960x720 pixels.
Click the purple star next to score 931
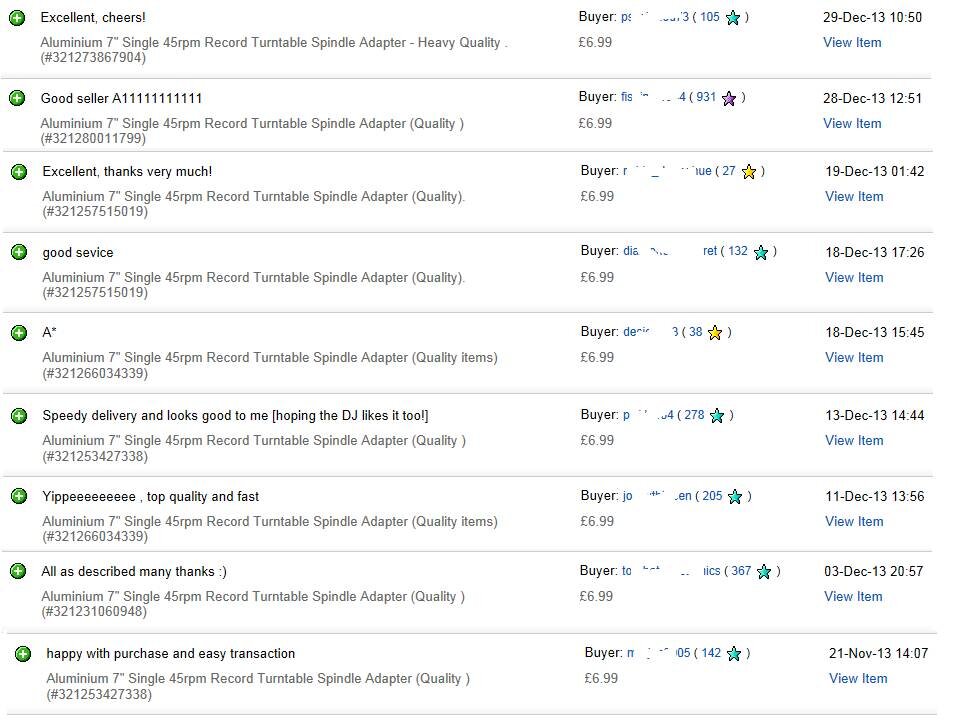729,98
